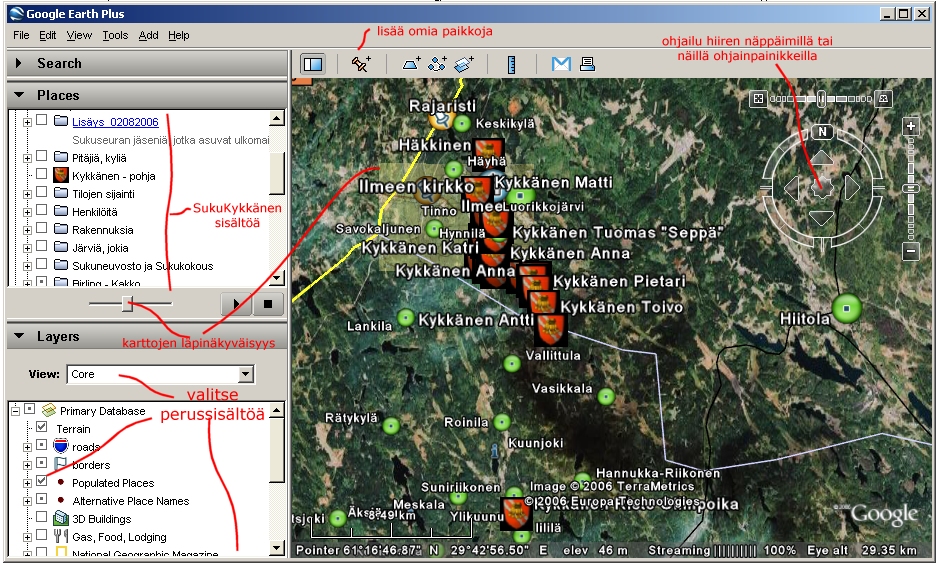Select the borders layer item

[91, 465]
